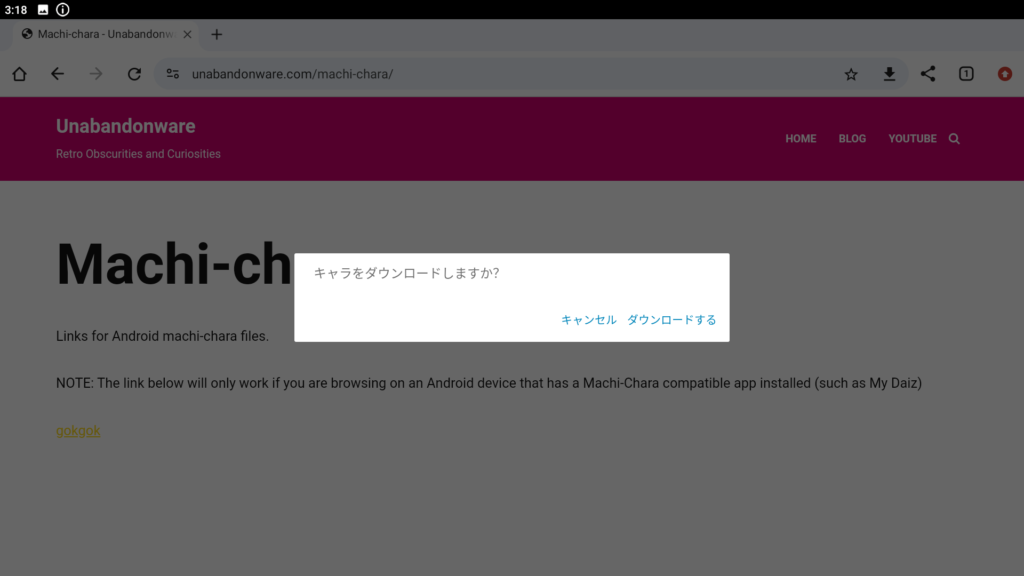This screenshot has height=576, width=1024.
Task: Click the red update arrow icon
Action: click(x=1005, y=74)
